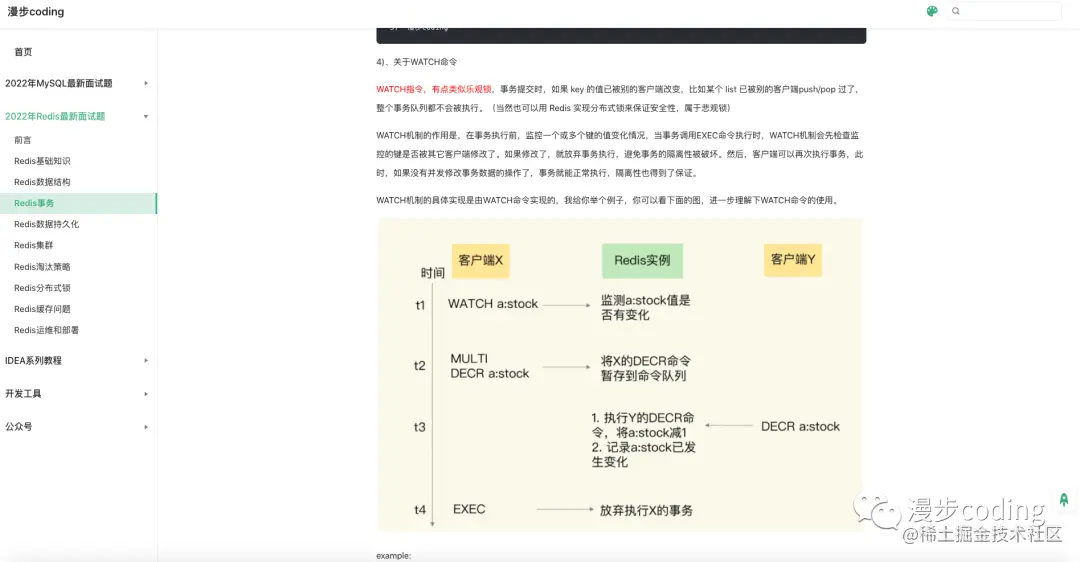
Task: Go to 漫步coding site title
Action: [x=36, y=12]
